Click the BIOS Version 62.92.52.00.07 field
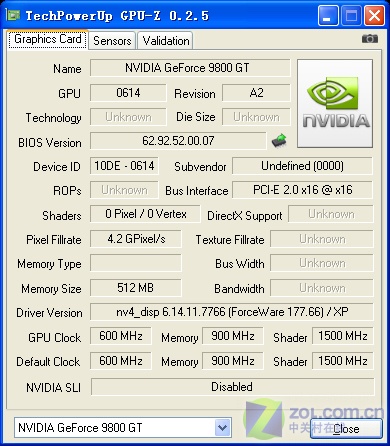 click(x=178, y=141)
